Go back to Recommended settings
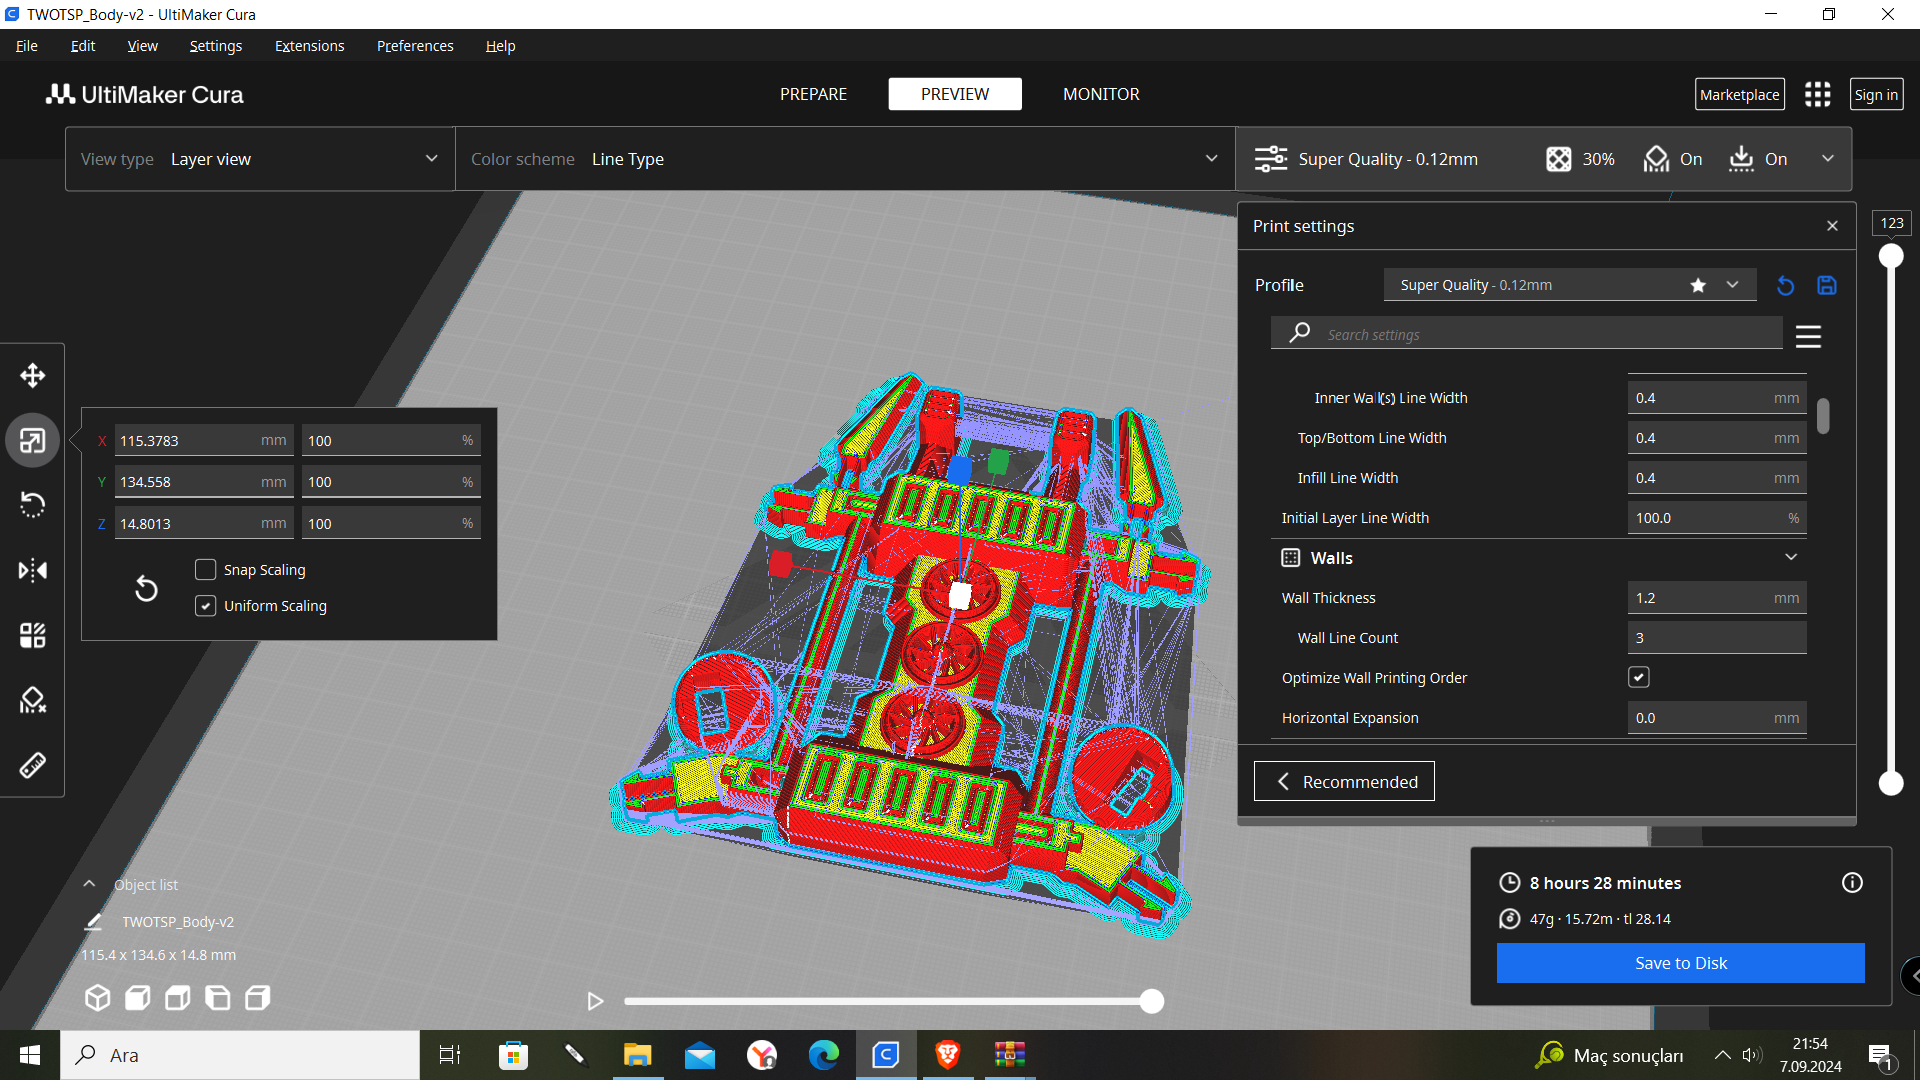Image resolution: width=1920 pixels, height=1080 pixels. (x=1344, y=781)
